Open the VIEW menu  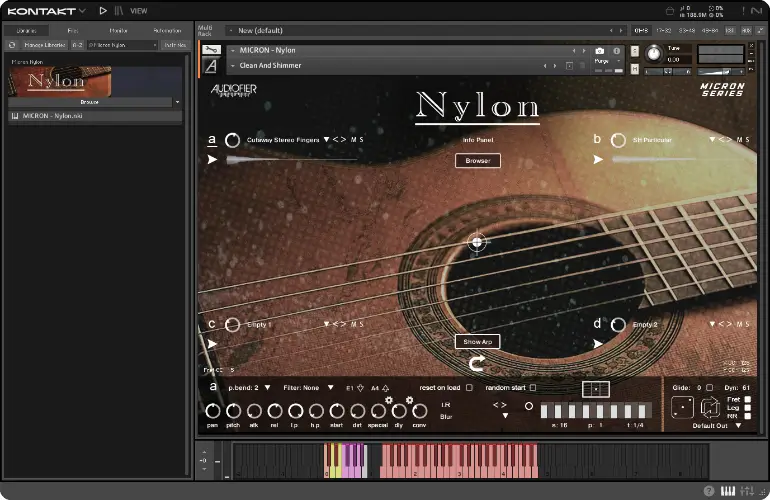[138, 11]
